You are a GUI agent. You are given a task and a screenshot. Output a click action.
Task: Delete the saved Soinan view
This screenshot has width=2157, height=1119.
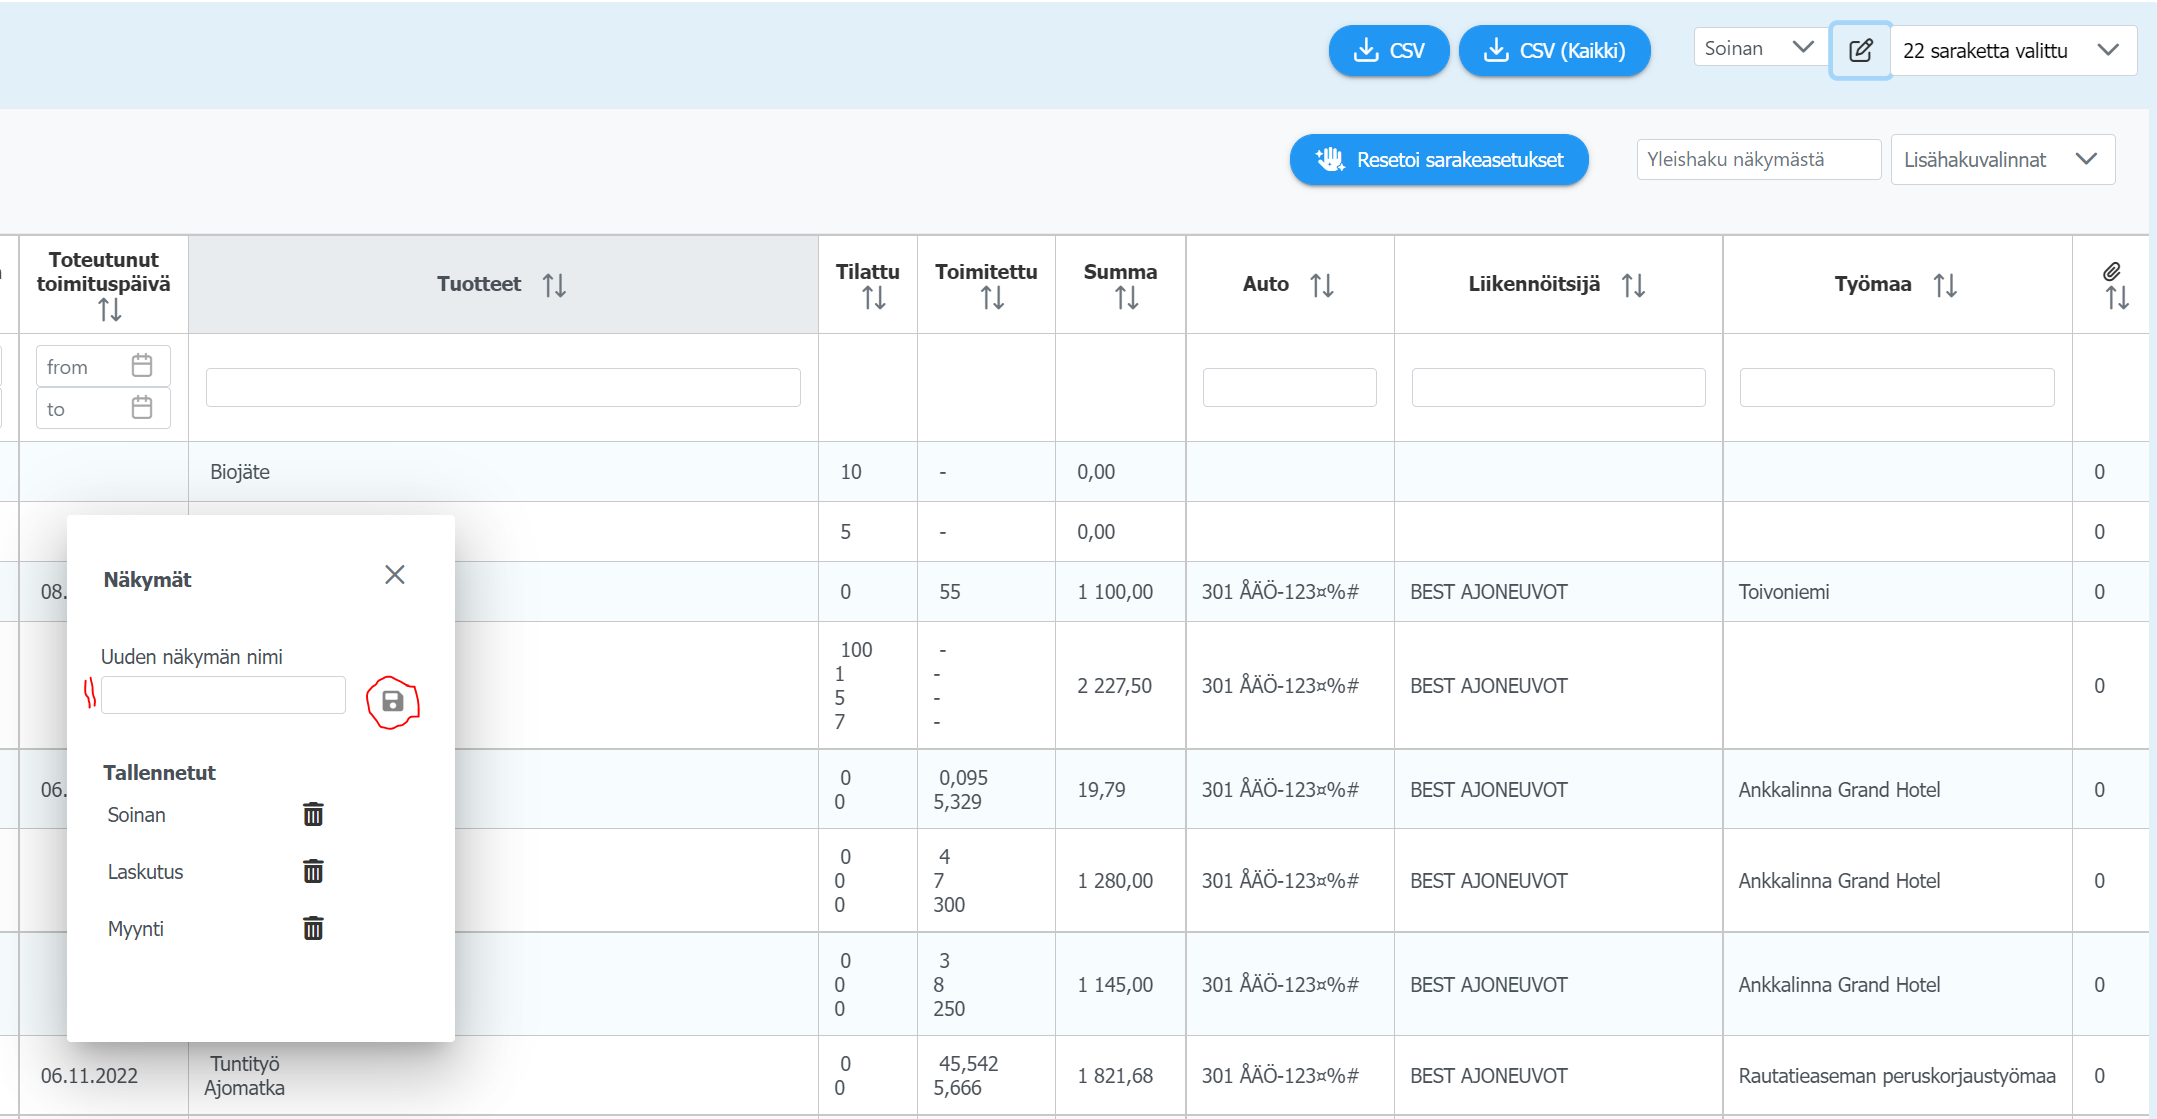313,814
